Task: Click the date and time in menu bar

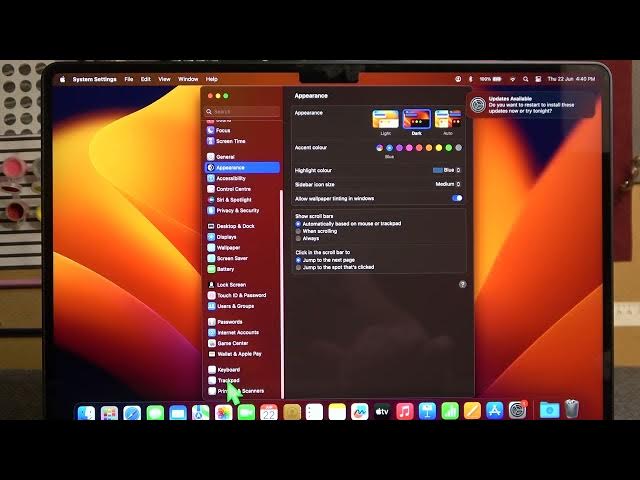Action: pyautogui.click(x=571, y=79)
